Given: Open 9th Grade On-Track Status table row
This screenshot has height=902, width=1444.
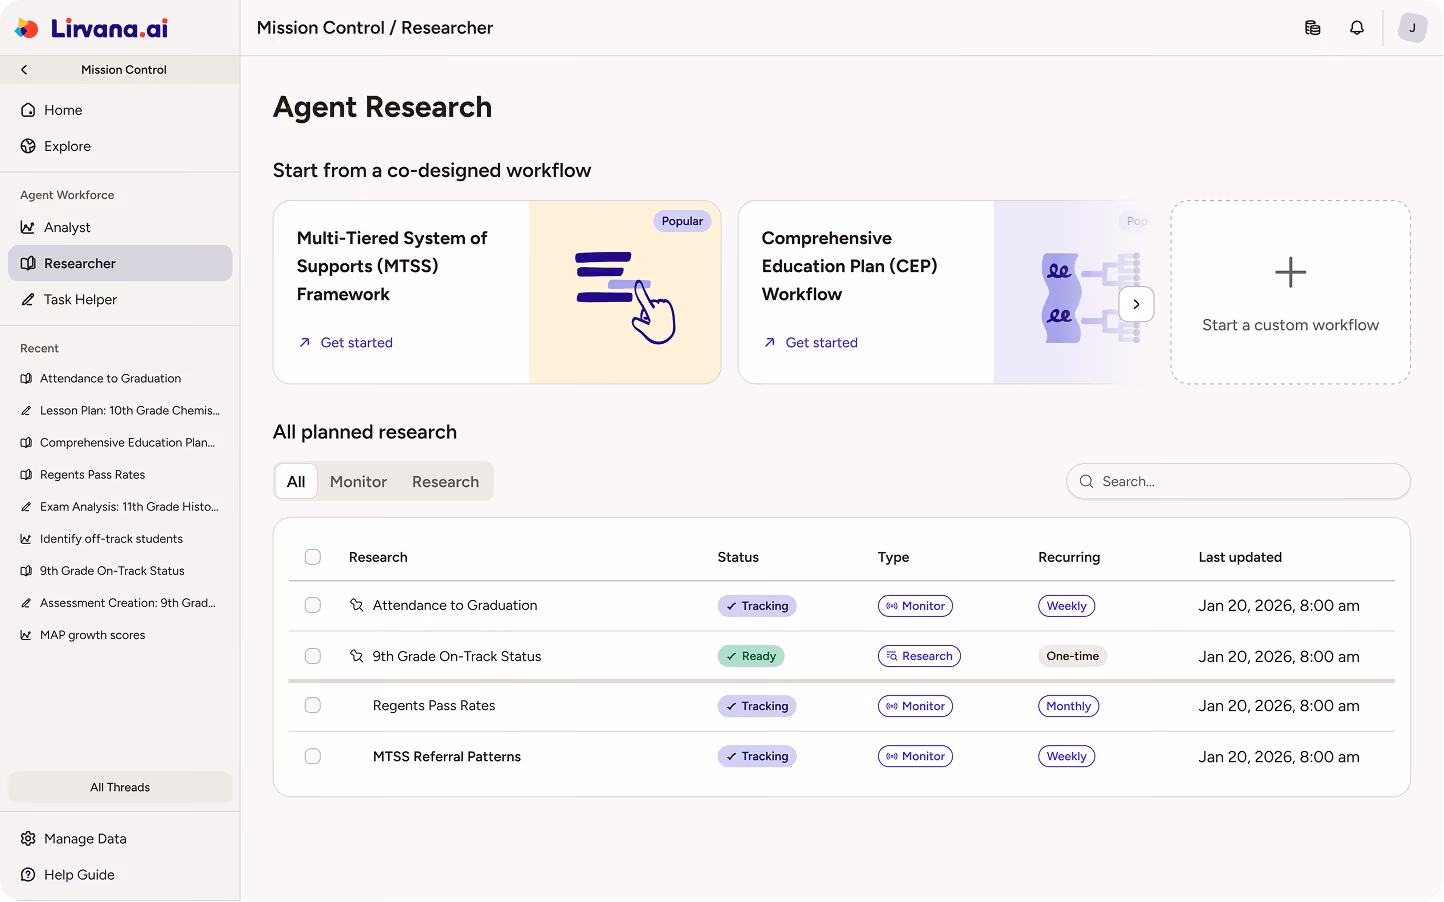Looking at the screenshot, I should tap(842, 656).
